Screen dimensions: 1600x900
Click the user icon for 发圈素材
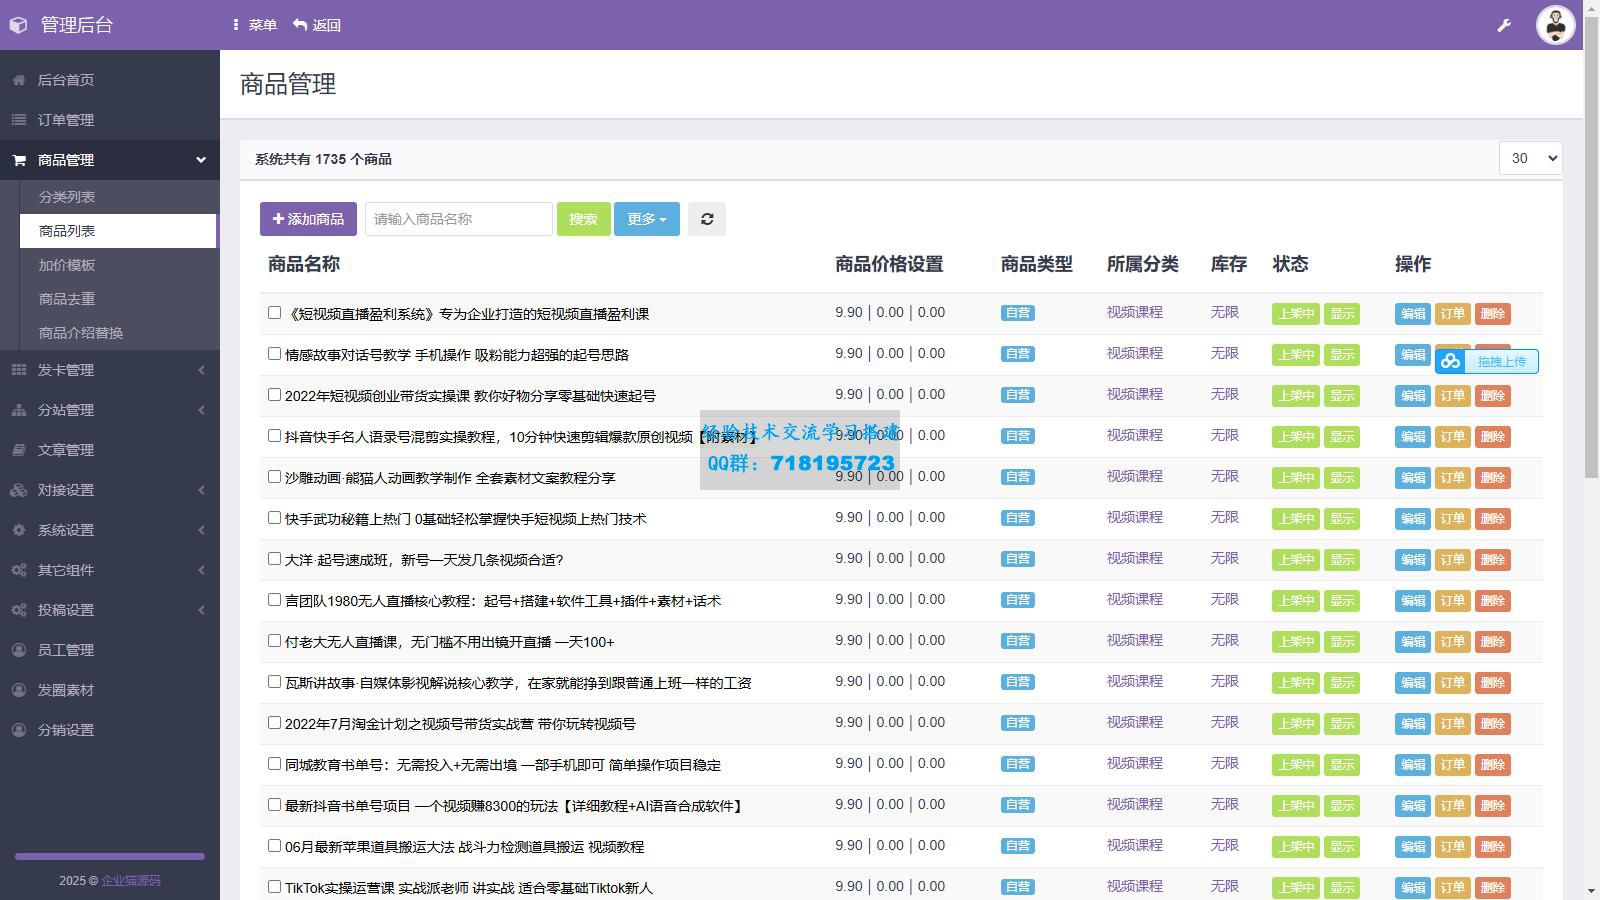pos(19,690)
